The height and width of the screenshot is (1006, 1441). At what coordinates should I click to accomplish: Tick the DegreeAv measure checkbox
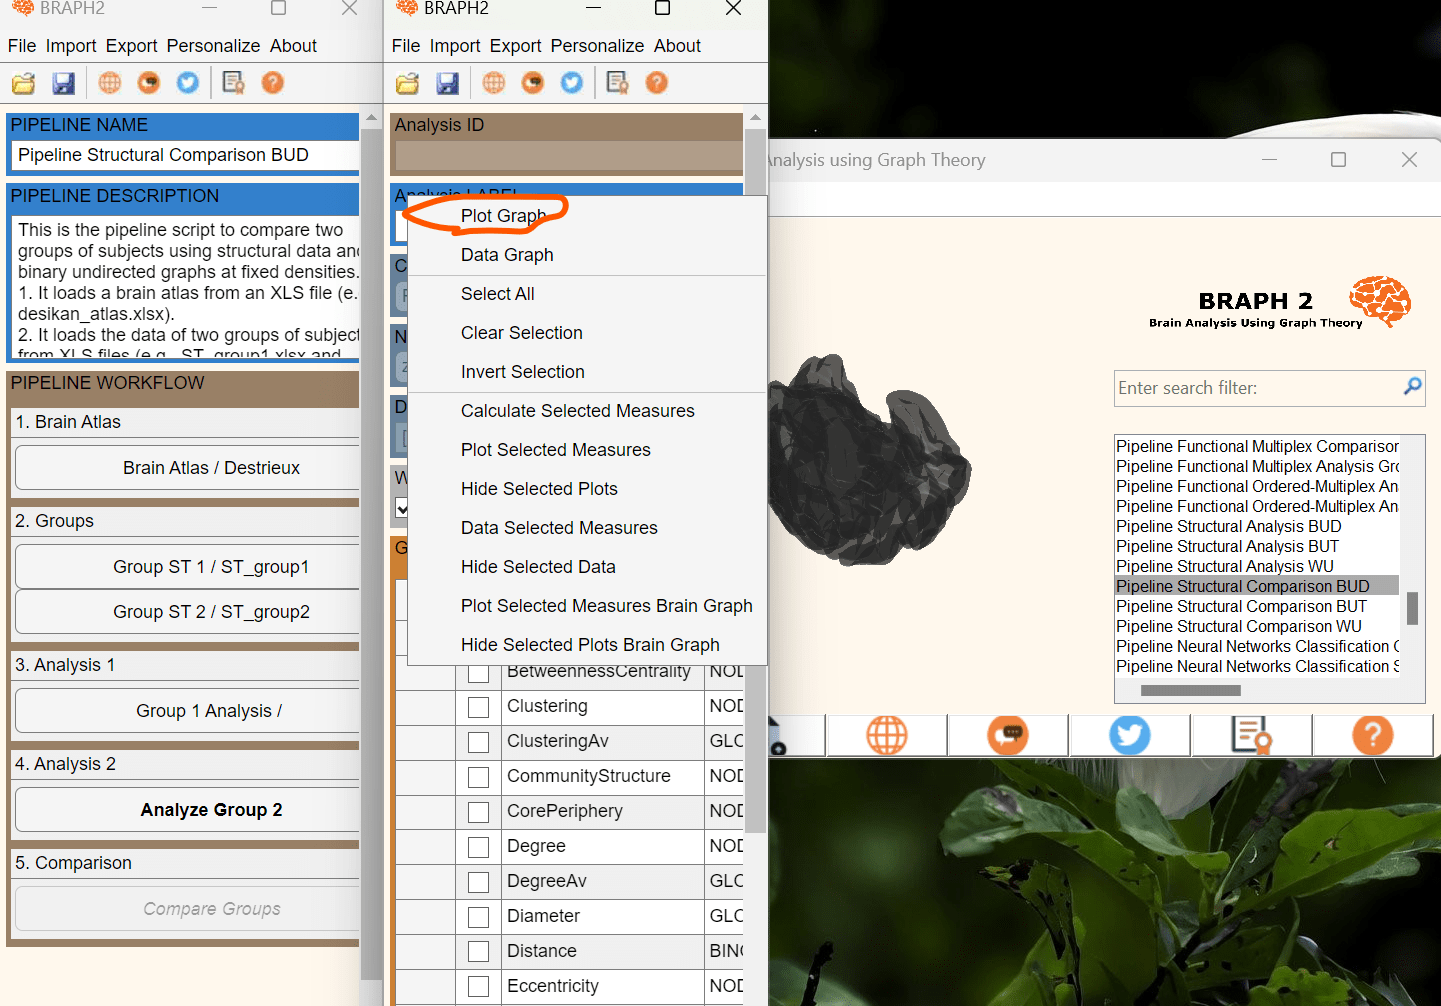coord(479,882)
